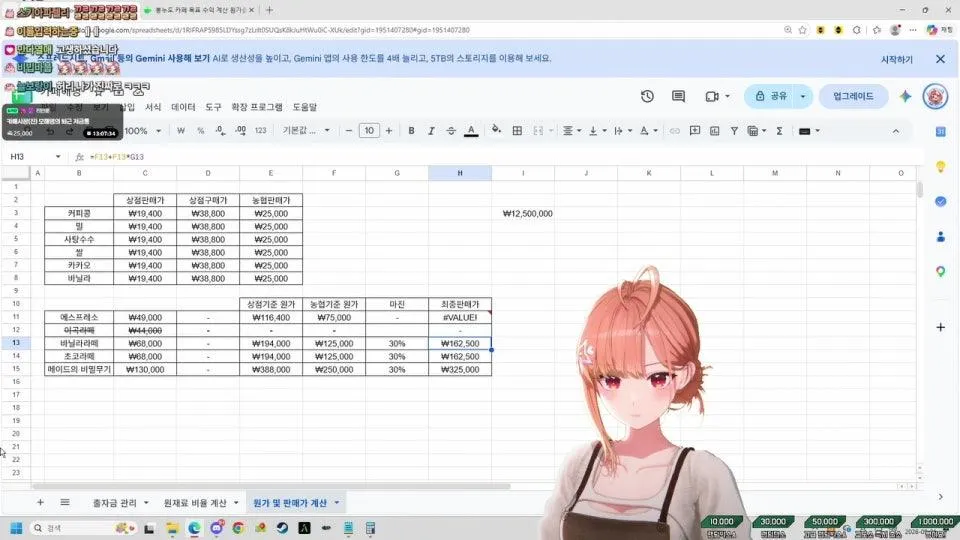Click the font size field showing 10

[x=369, y=131]
